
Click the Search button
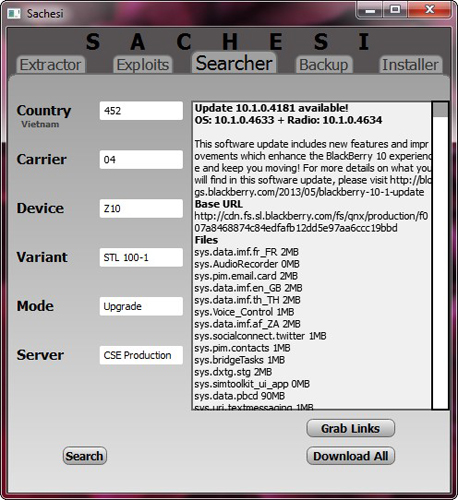[85, 456]
